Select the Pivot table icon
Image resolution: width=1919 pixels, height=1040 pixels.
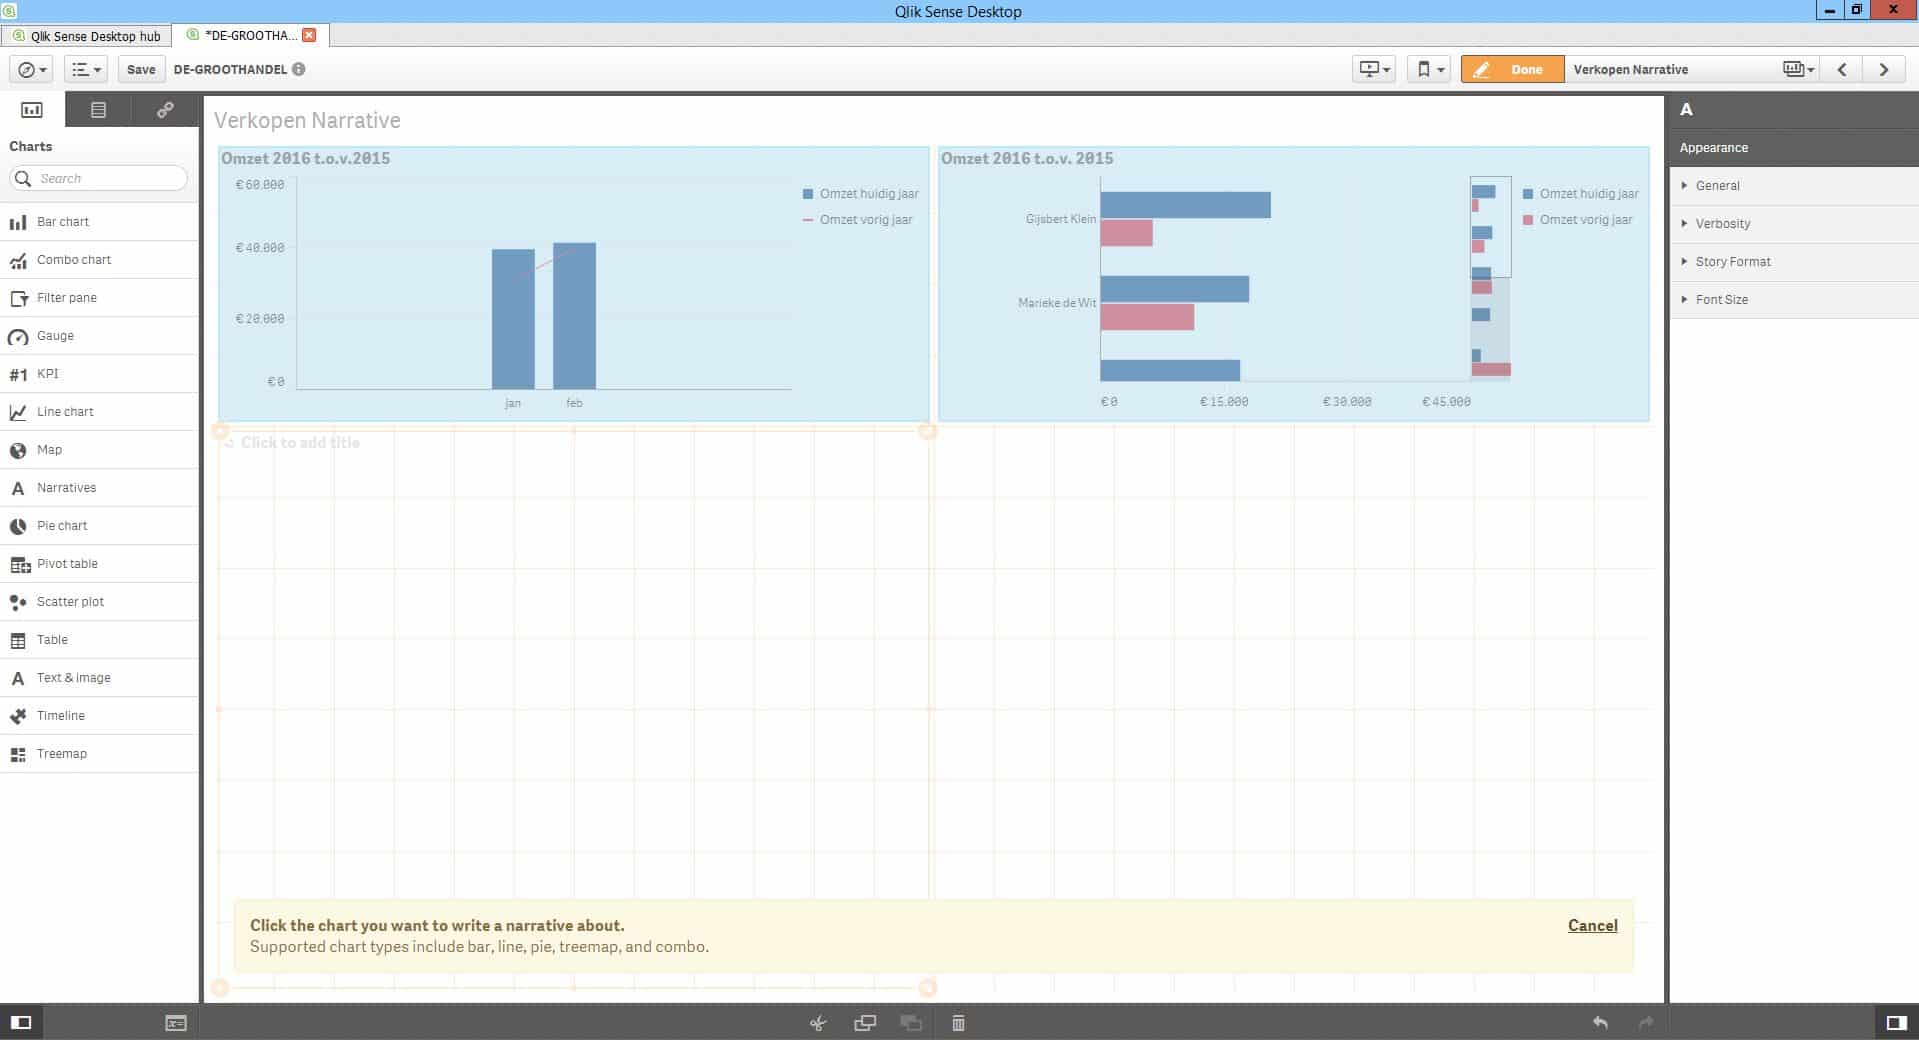click(20, 564)
